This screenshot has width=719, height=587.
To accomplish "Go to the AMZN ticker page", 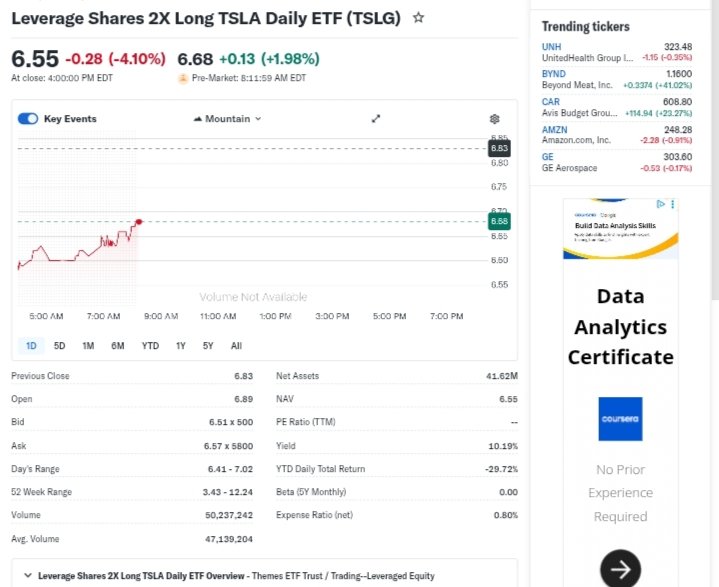I will 555,129.
